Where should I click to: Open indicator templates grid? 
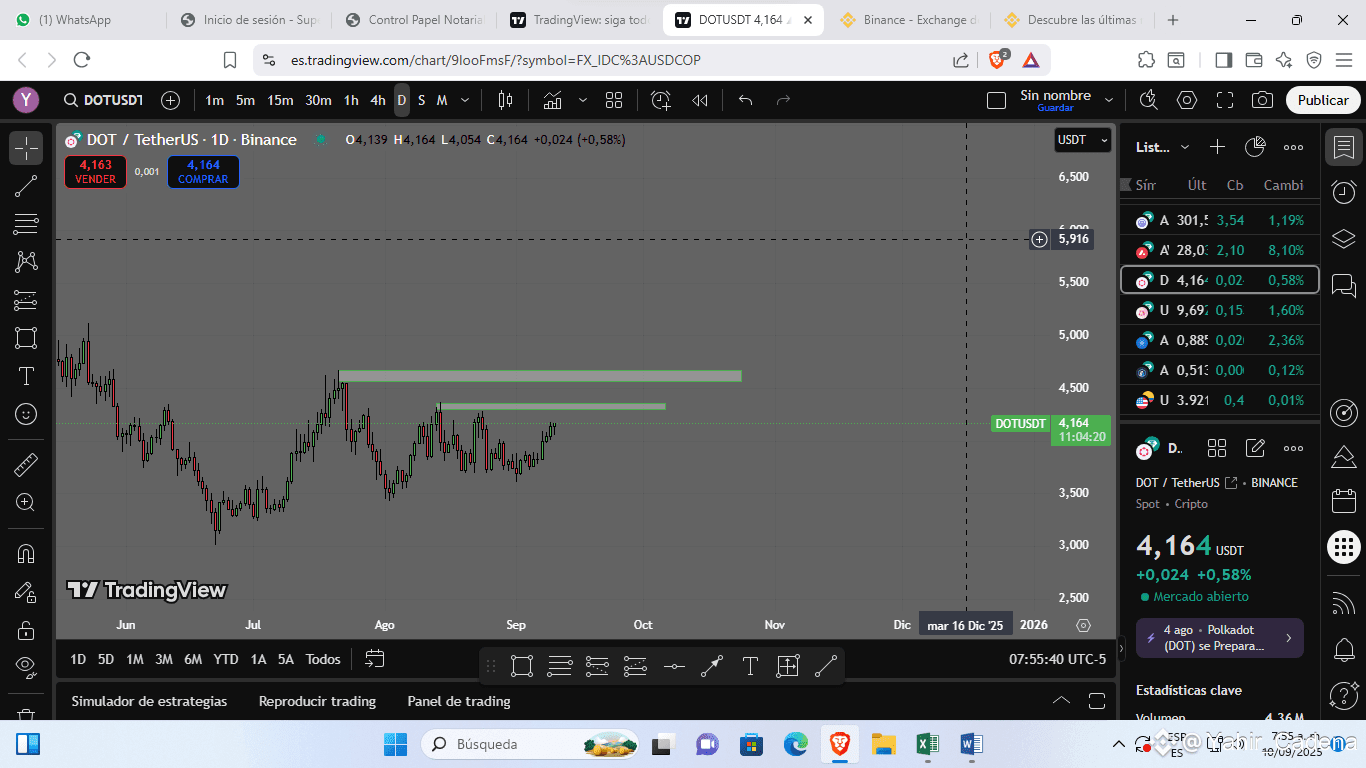point(614,100)
